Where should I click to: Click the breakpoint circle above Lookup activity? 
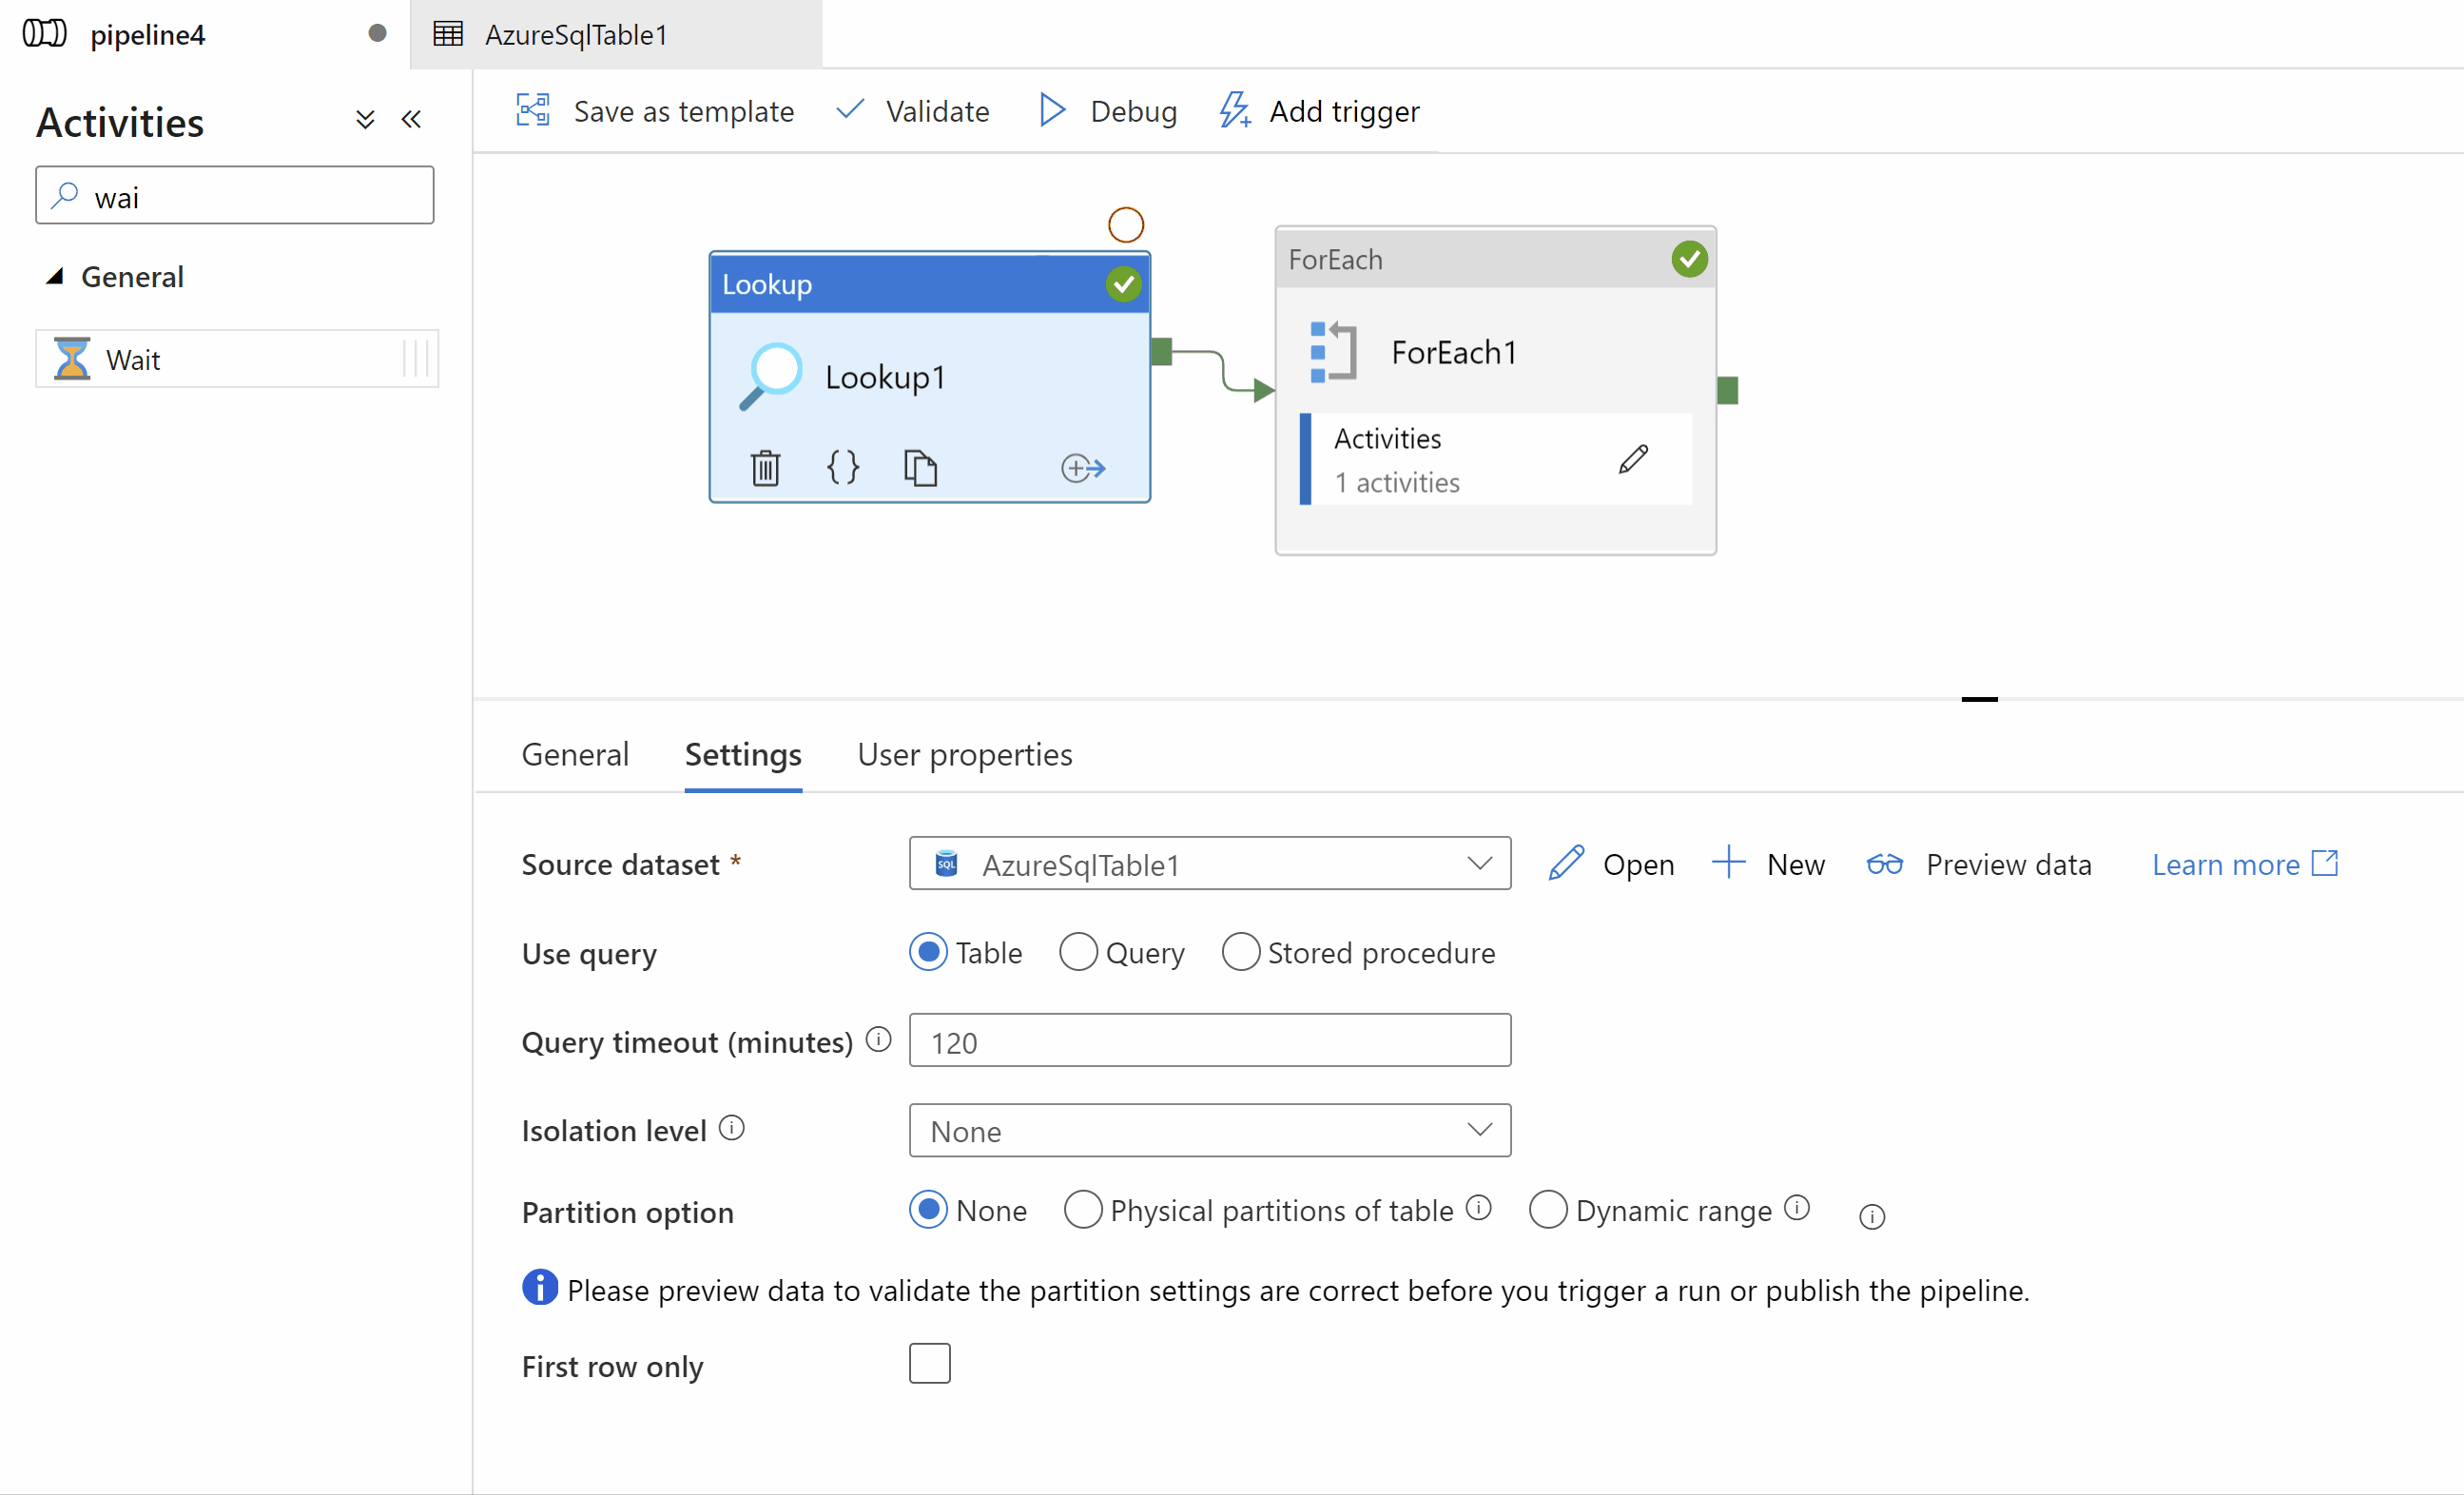click(x=1126, y=225)
